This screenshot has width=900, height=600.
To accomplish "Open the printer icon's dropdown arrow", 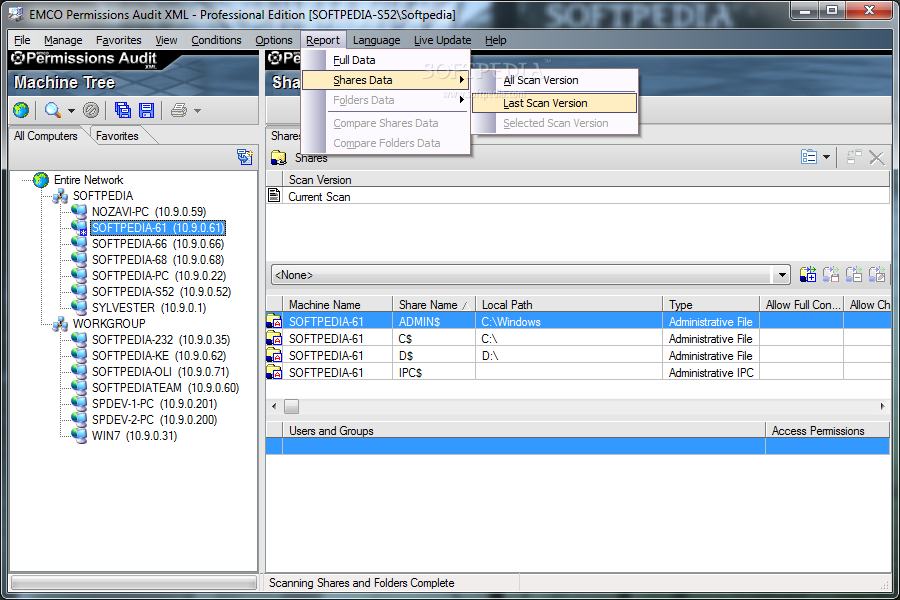I will [x=197, y=110].
